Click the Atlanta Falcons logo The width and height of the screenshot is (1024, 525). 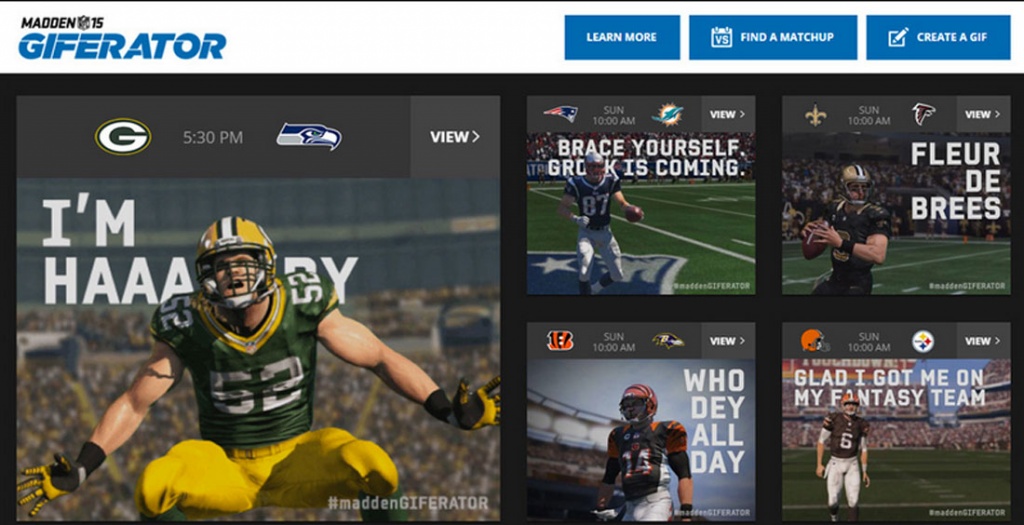click(x=923, y=114)
